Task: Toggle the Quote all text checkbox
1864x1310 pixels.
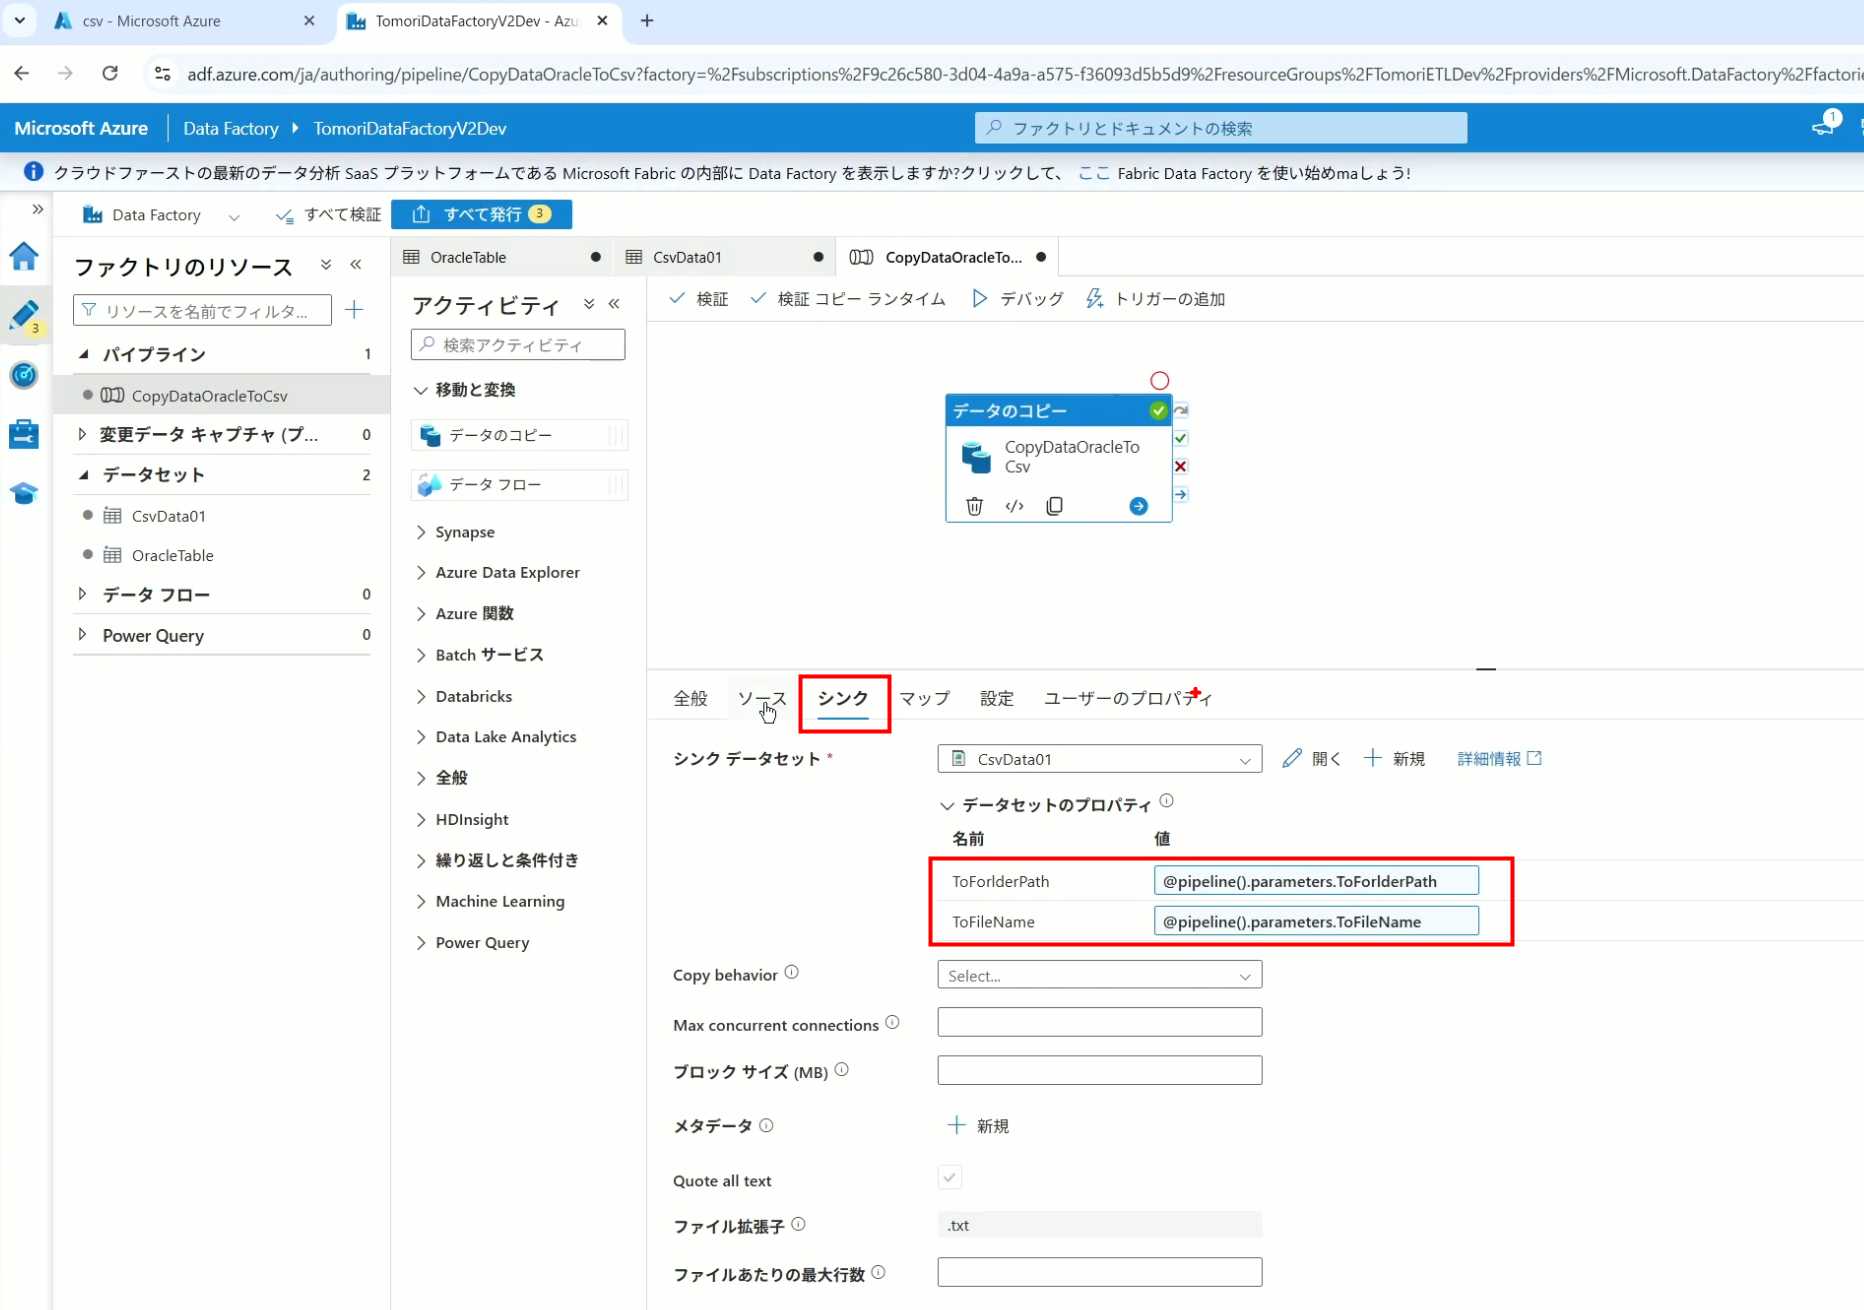Action: (x=949, y=1178)
